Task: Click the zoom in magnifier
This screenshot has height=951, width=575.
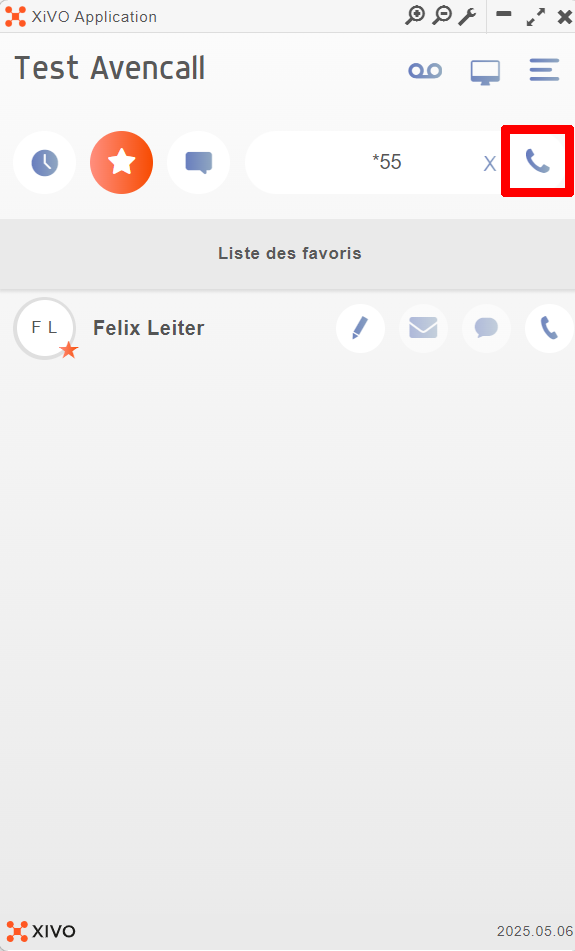Action: point(415,16)
